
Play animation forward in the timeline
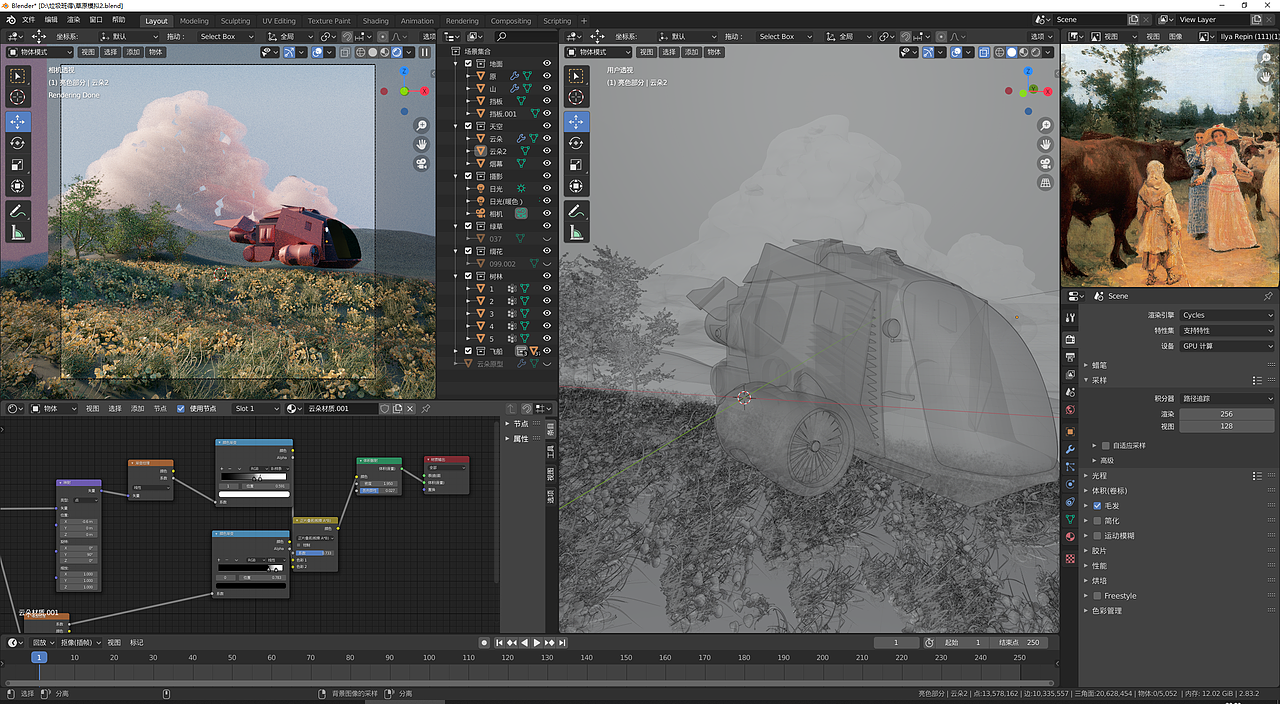point(536,643)
